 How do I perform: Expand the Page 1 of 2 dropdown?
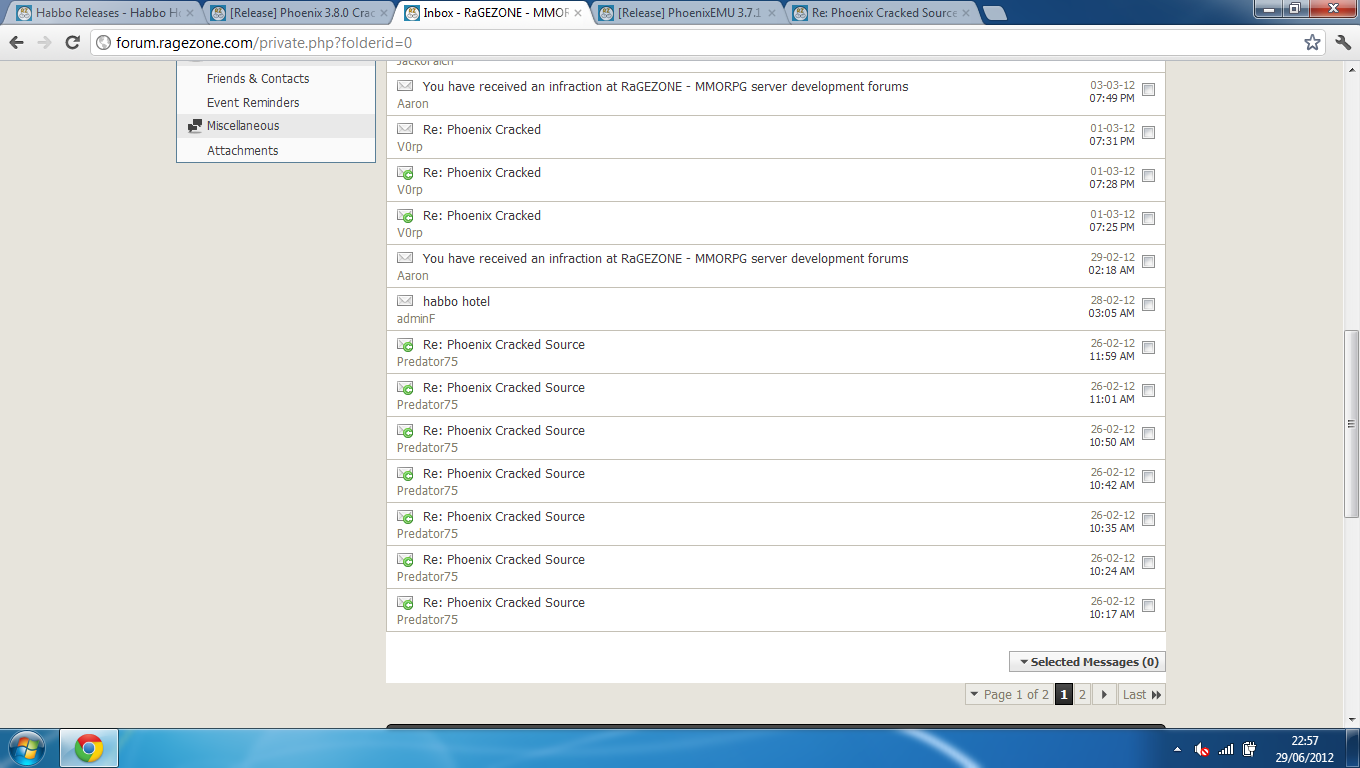tap(1008, 694)
